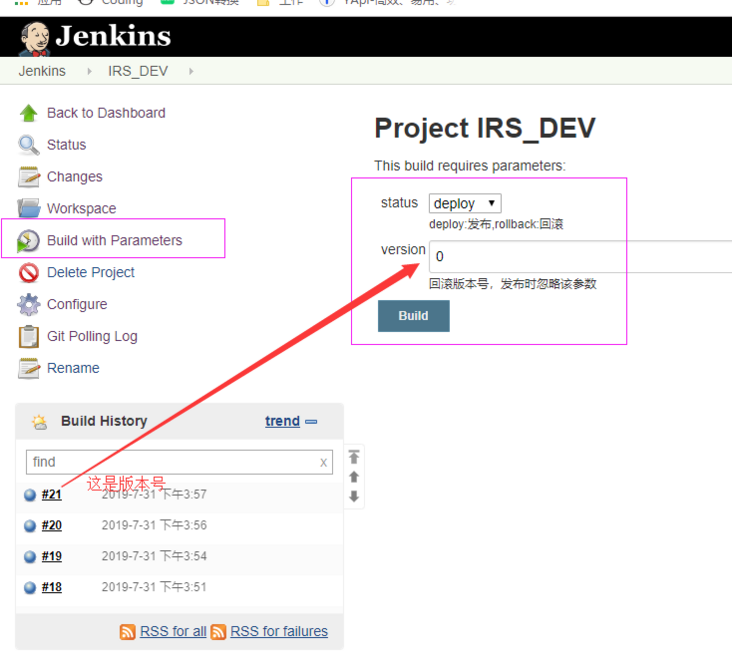
Task: Select Build with Parameters in the sidebar
Action: pos(114,240)
